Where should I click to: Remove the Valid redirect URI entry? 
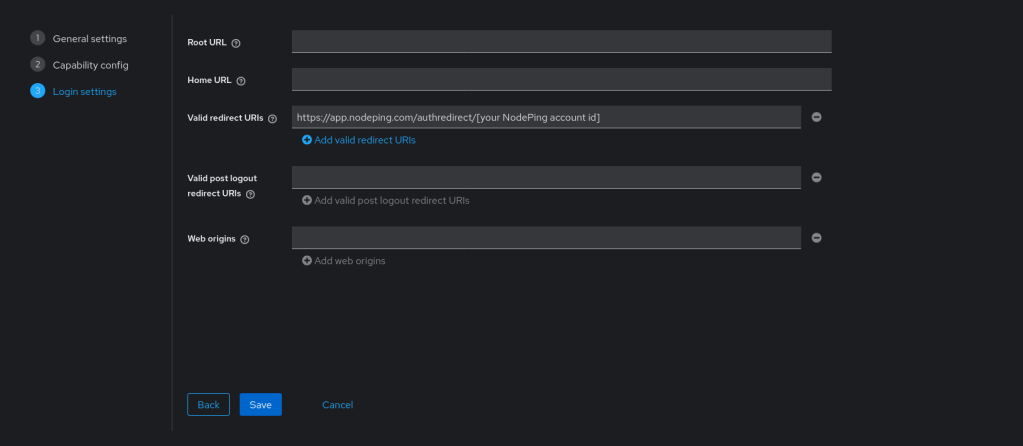(x=816, y=117)
